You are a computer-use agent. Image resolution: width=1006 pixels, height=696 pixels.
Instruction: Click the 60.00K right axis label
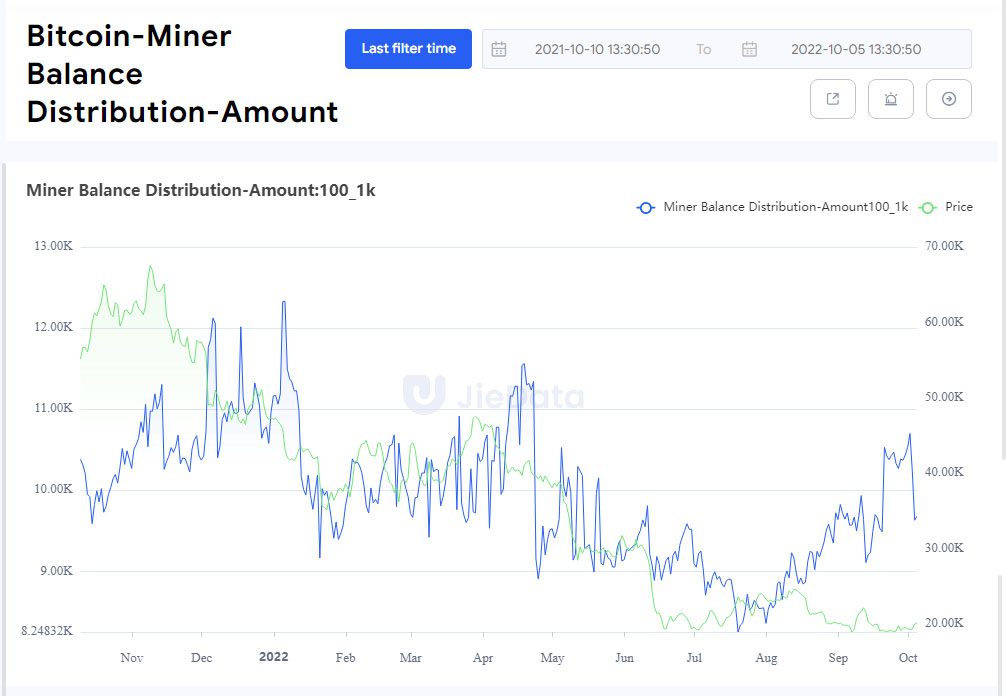pyautogui.click(x=944, y=321)
